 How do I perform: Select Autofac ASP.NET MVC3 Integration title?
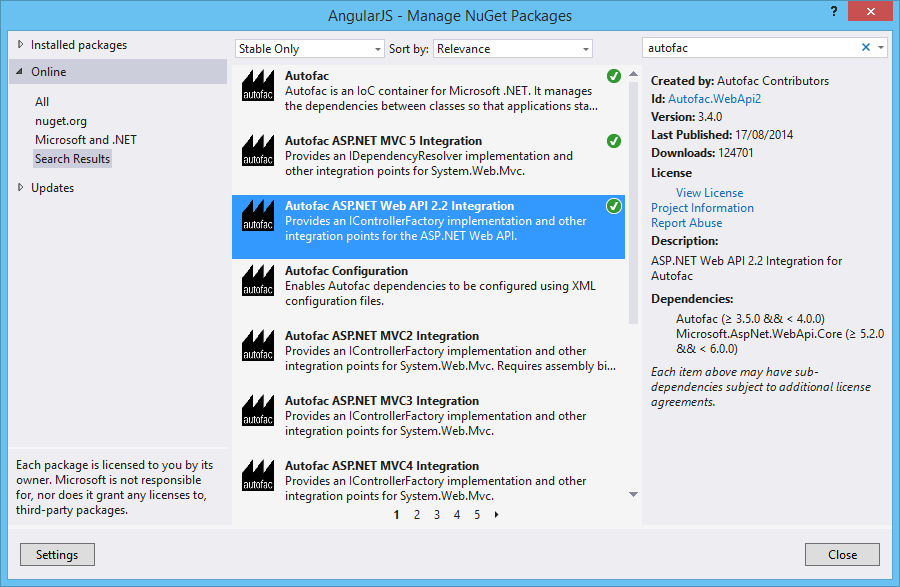(382, 401)
